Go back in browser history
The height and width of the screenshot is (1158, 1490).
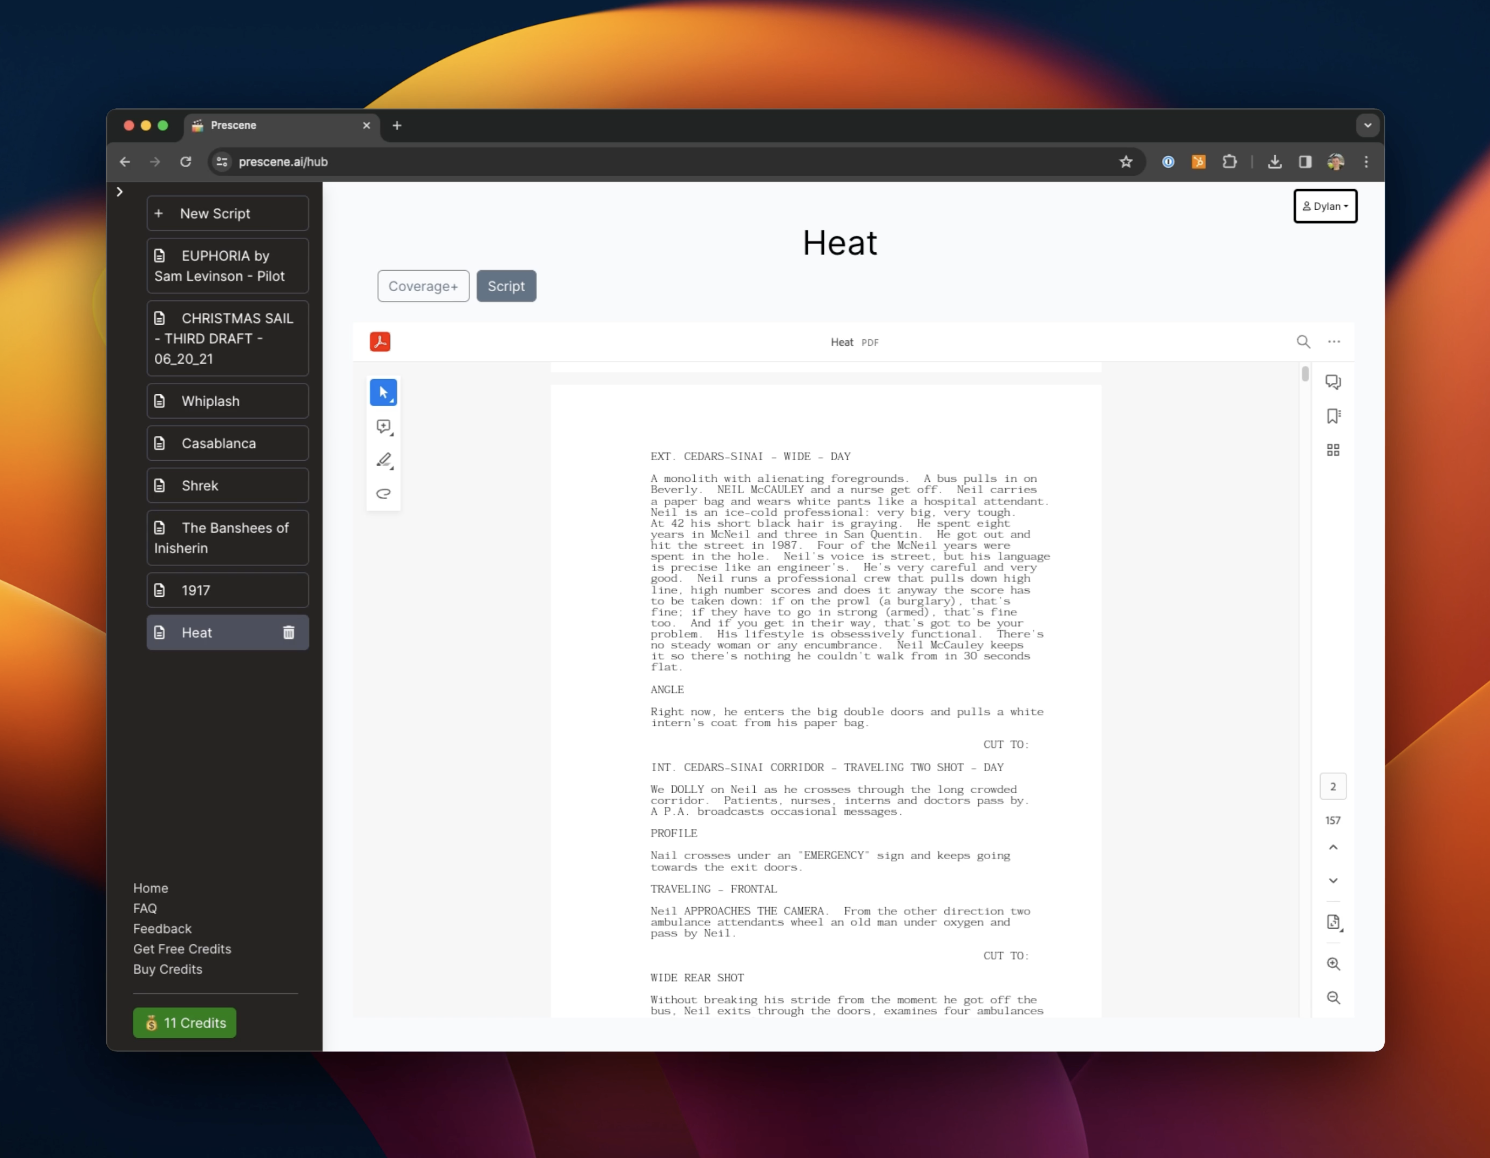click(125, 162)
